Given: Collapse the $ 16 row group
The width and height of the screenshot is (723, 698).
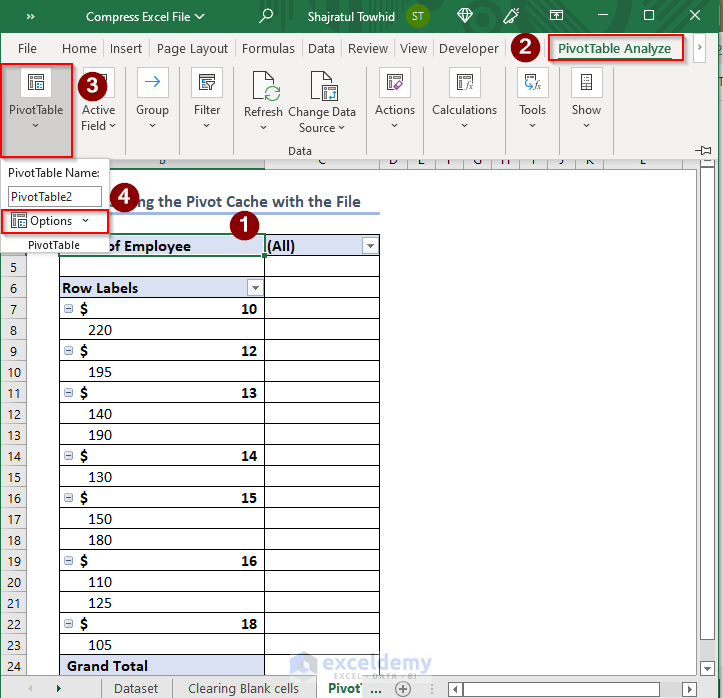Looking at the screenshot, I should click(x=68, y=561).
